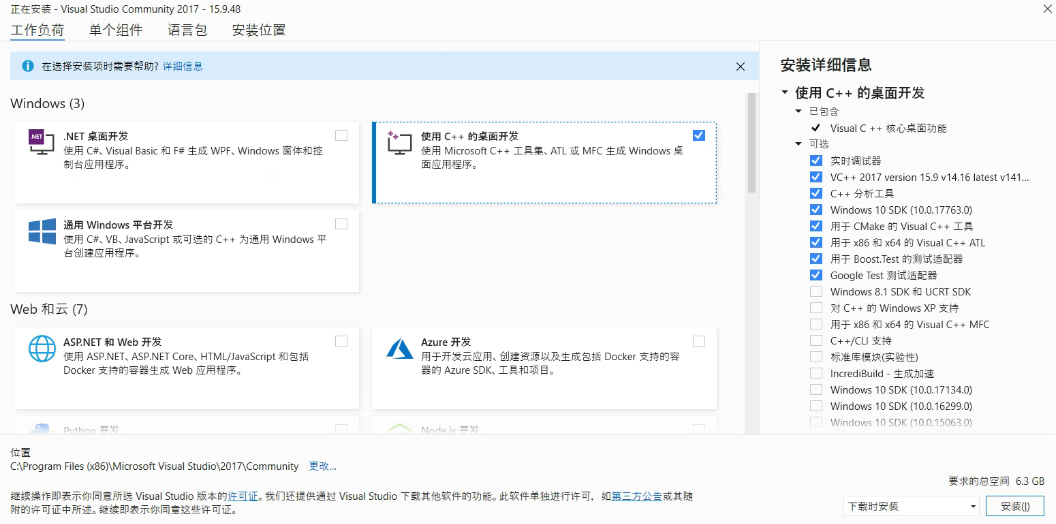
Task: Check IncrediBuild - 生成加速 component
Action: tap(816, 373)
